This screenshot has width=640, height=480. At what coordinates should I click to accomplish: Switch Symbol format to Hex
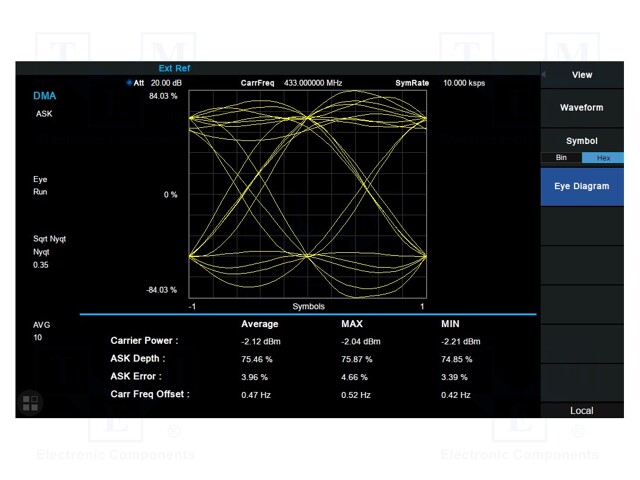[x=603, y=158]
